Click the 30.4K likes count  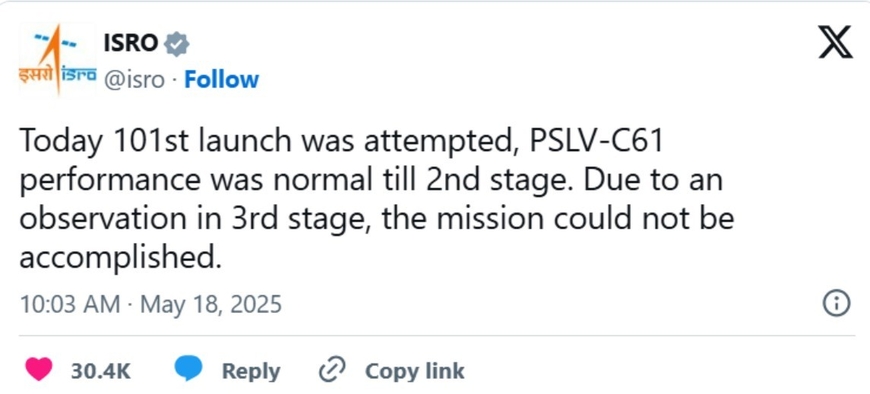click(100, 371)
